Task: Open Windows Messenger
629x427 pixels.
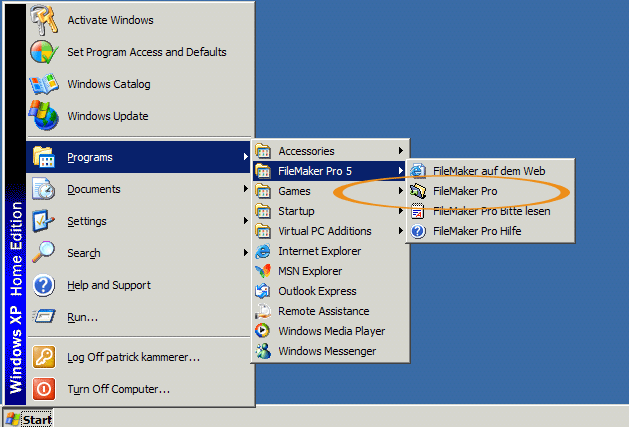Action: pyautogui.click(x=331, y=351)
